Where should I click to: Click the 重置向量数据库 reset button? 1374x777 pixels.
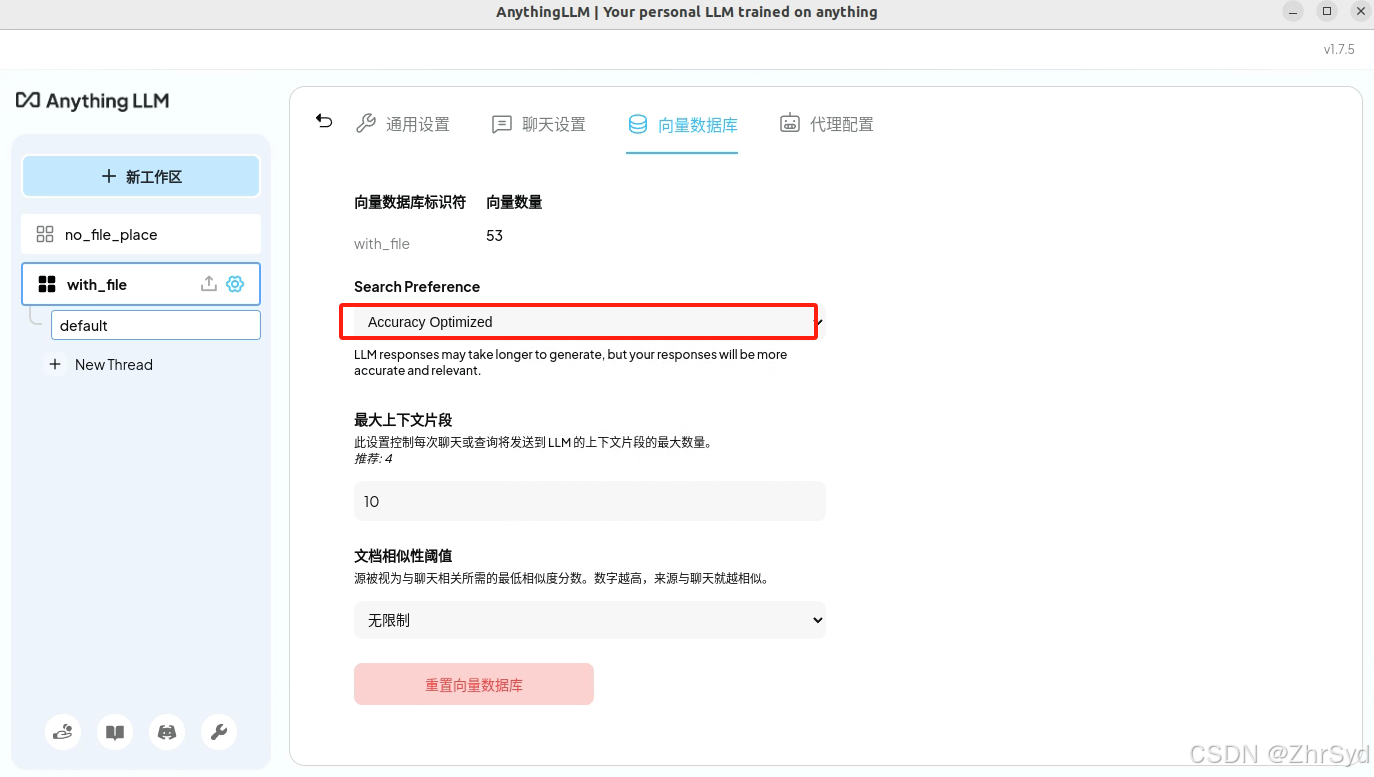tap(474, 684)
